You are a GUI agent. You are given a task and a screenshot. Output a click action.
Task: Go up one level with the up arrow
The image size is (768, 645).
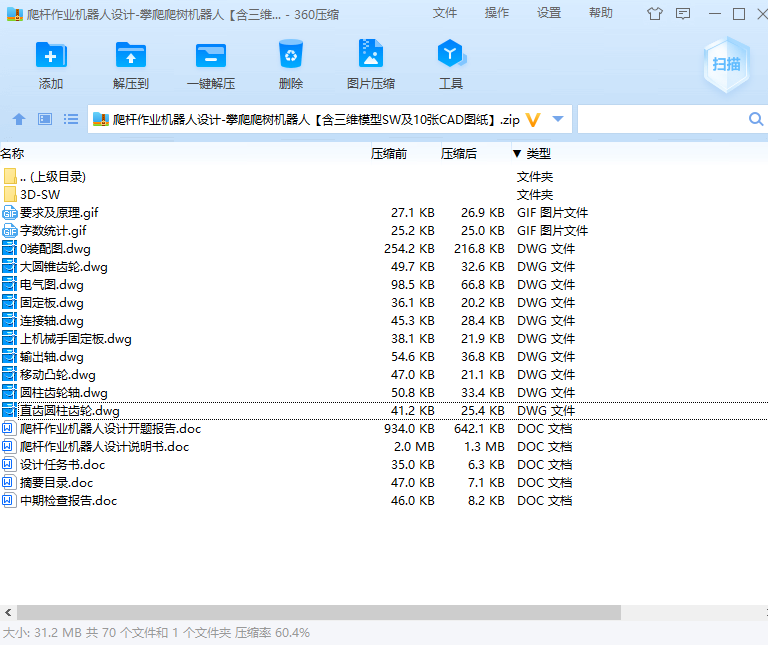[x=19, y=119]
